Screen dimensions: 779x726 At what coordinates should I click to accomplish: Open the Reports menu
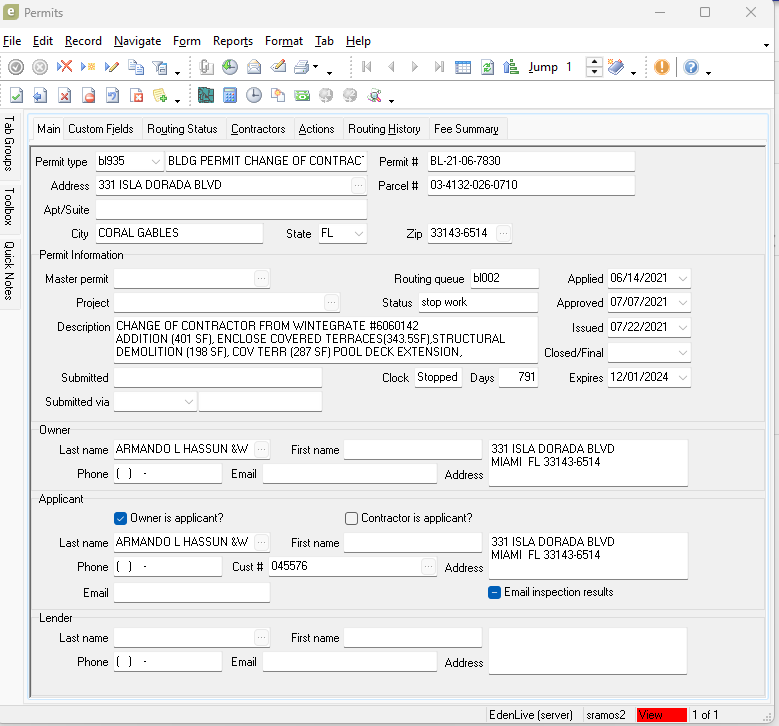[x=232, y=41]
